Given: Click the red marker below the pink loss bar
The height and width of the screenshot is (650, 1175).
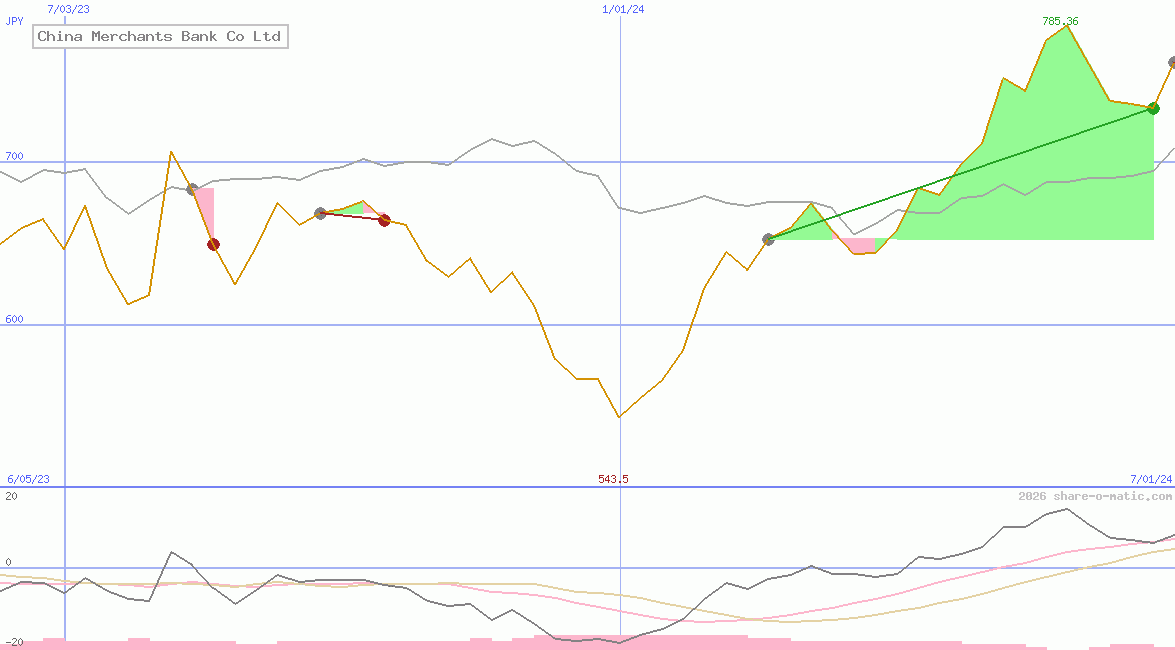Looking at the screenshot, I should [214, 244].
